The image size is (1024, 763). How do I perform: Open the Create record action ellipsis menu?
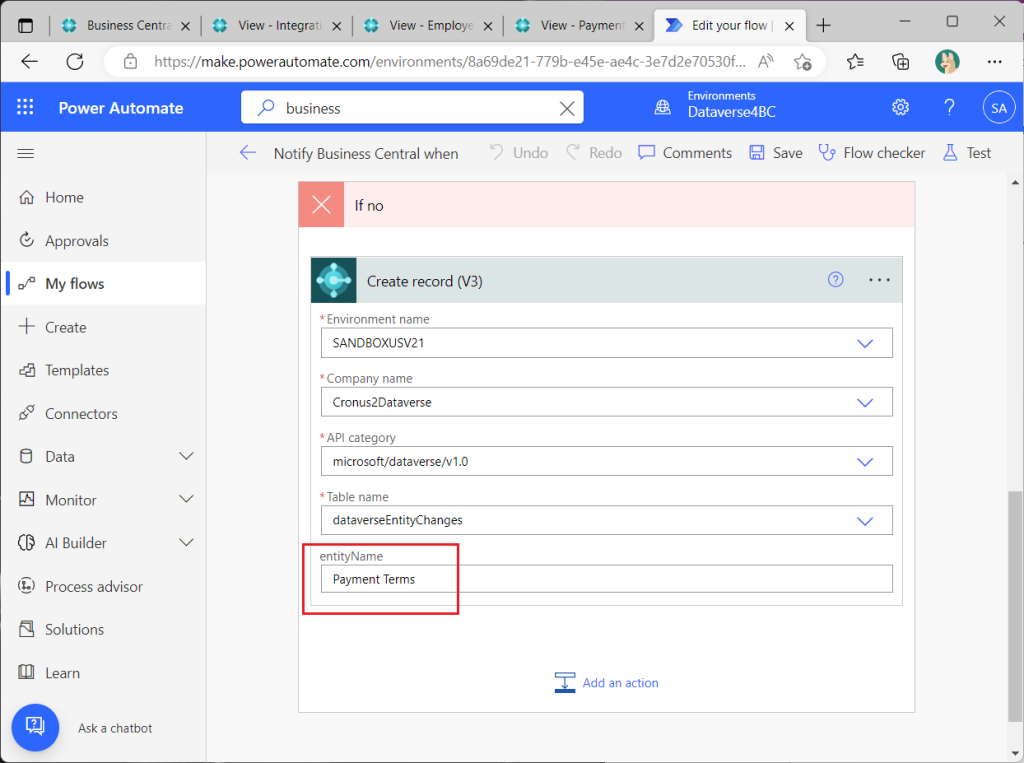[879, 280]
